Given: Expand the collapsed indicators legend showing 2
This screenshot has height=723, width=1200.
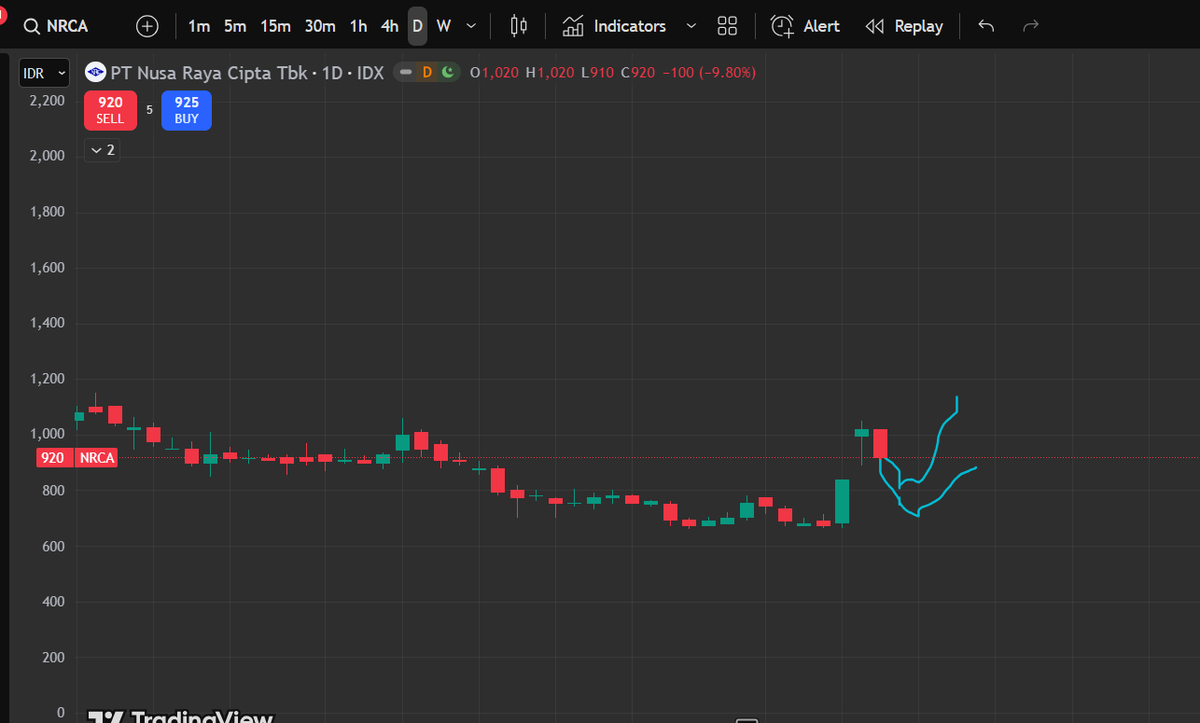Looking at the screenshot, I should [x=103, y=150].
